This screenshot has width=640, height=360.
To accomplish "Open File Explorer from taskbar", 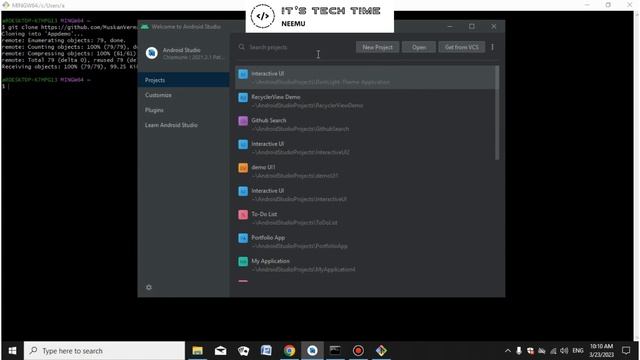I will (198, 351).
